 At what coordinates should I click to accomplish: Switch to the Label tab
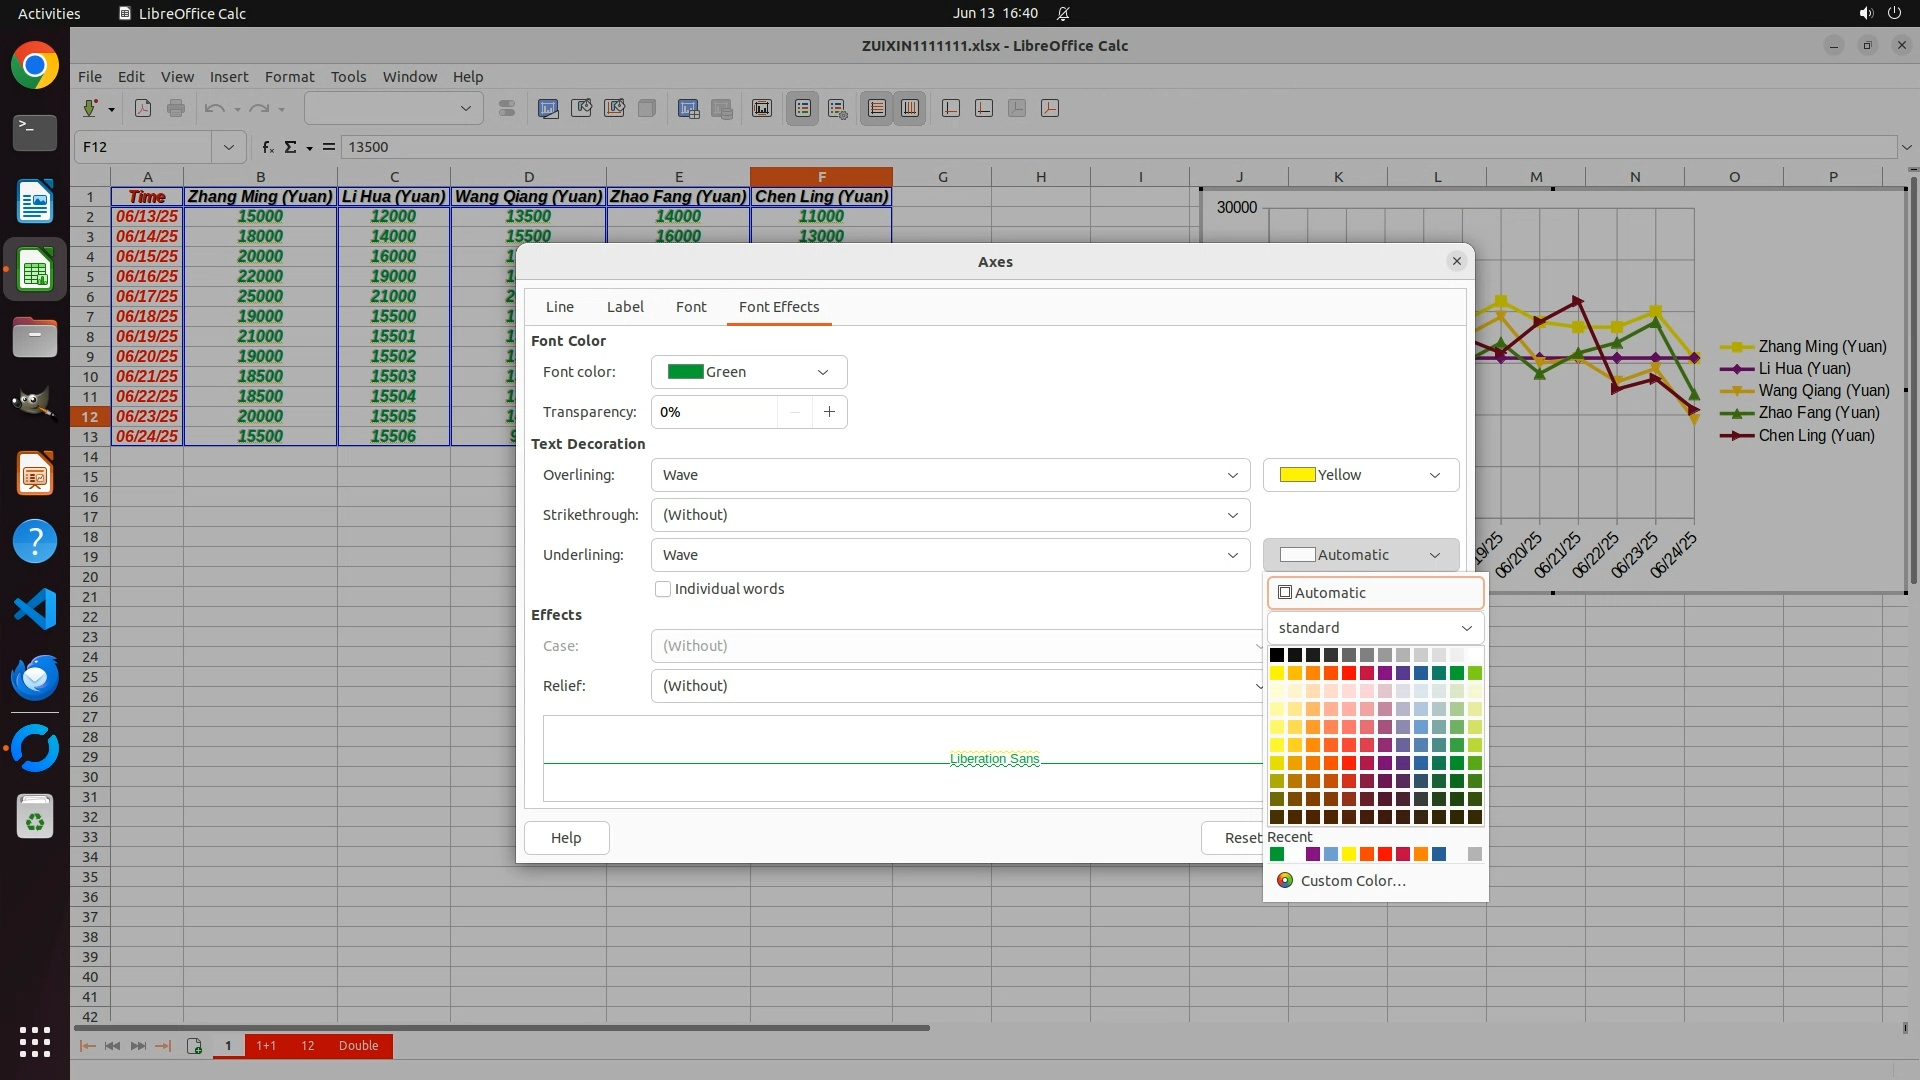[625, 307]
